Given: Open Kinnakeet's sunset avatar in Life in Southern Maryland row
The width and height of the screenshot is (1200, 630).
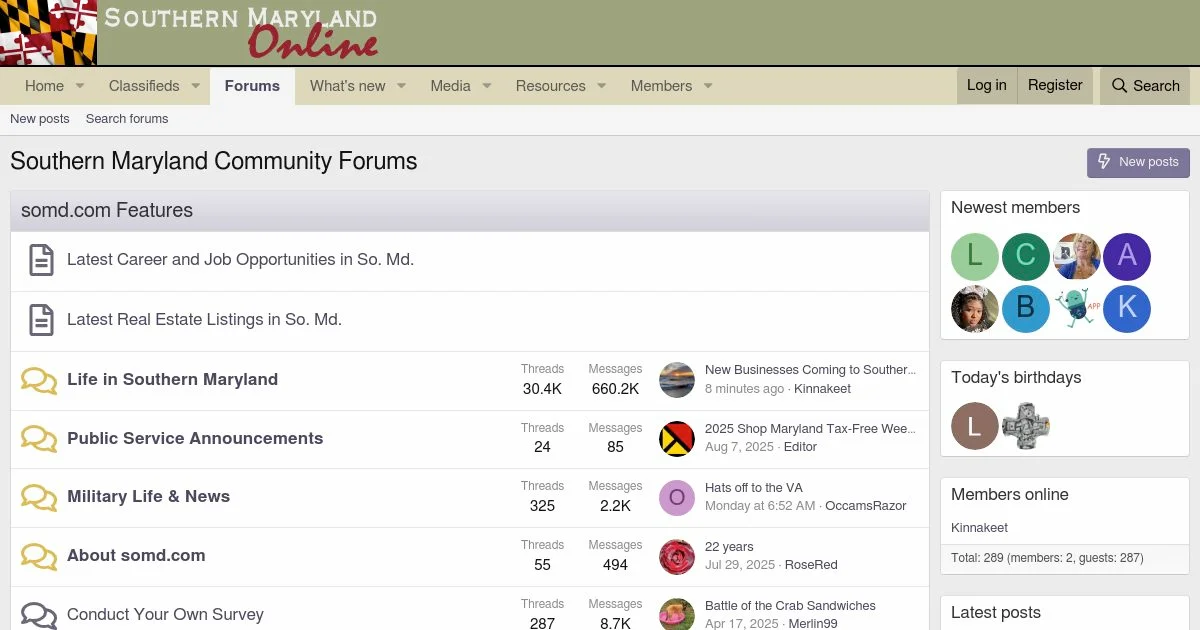Looking at the screenshot, I should point(677,380).
